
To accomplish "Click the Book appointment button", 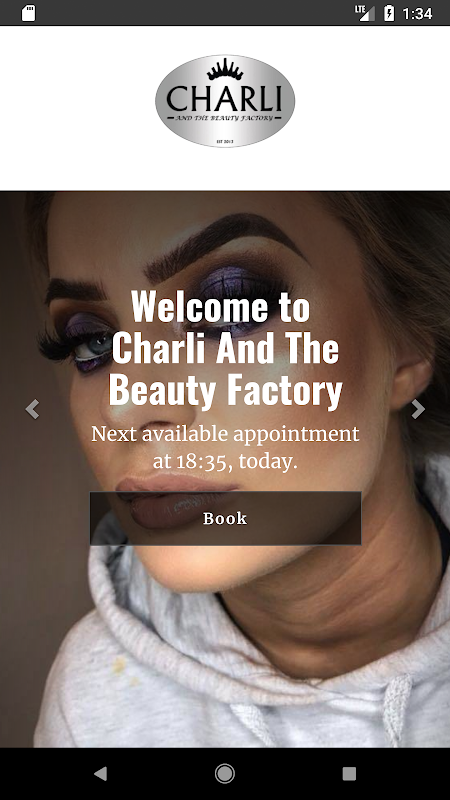I will (226, 518).
